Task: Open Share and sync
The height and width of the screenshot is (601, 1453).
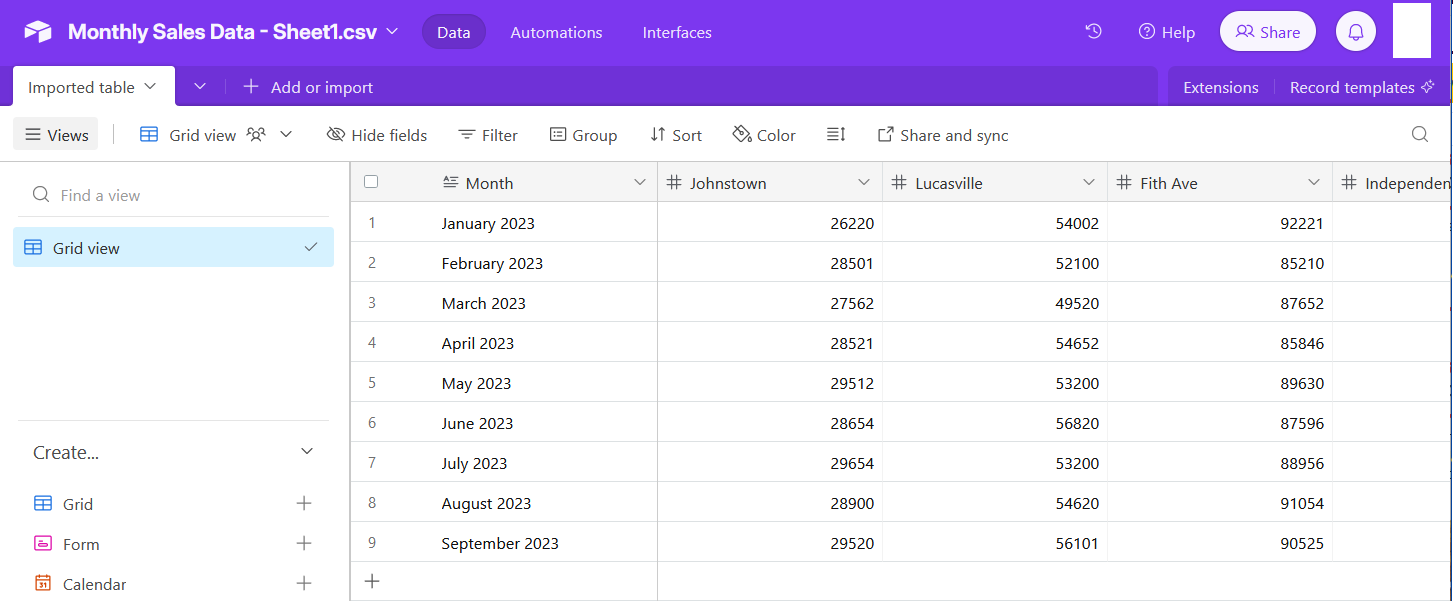Action: click(x=942, y=134)
